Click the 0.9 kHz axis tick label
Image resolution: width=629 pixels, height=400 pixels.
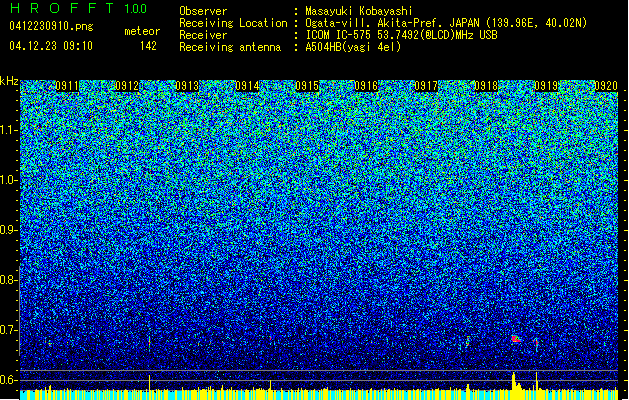click(x=8, y=230)
